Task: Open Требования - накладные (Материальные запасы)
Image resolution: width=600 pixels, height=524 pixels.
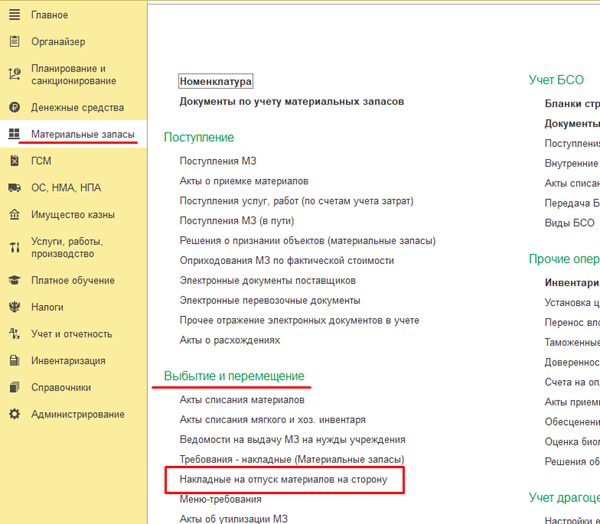Action: point(292,460)
